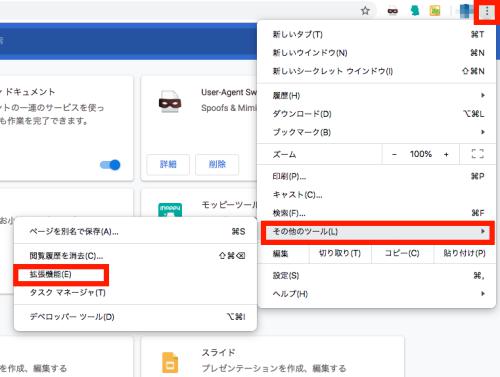Click 貼り付け(P) paste button
The height and width of the screenshot is (377, 500).
[464, 253]
